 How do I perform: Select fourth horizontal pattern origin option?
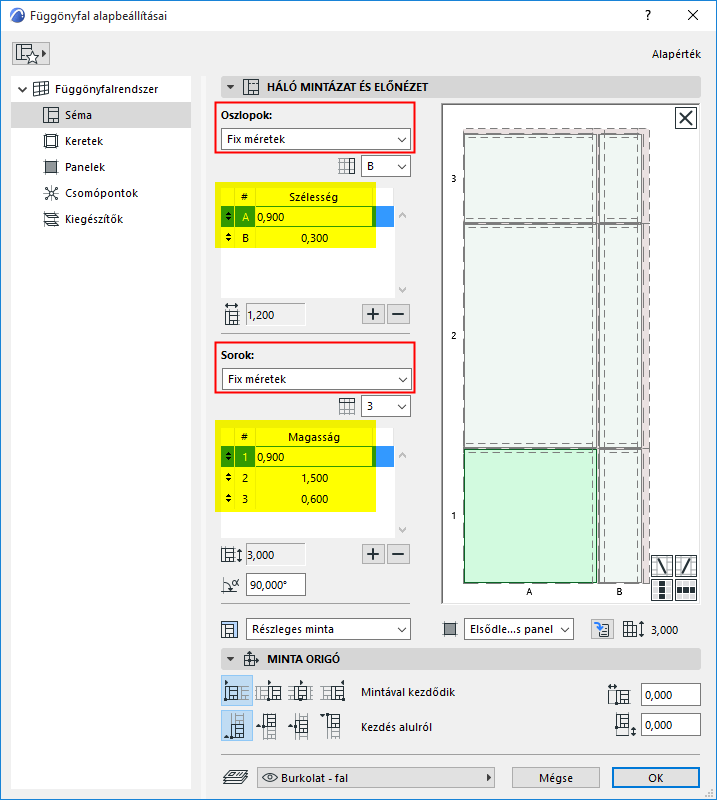pyautogui.click(x=333, y=692)
